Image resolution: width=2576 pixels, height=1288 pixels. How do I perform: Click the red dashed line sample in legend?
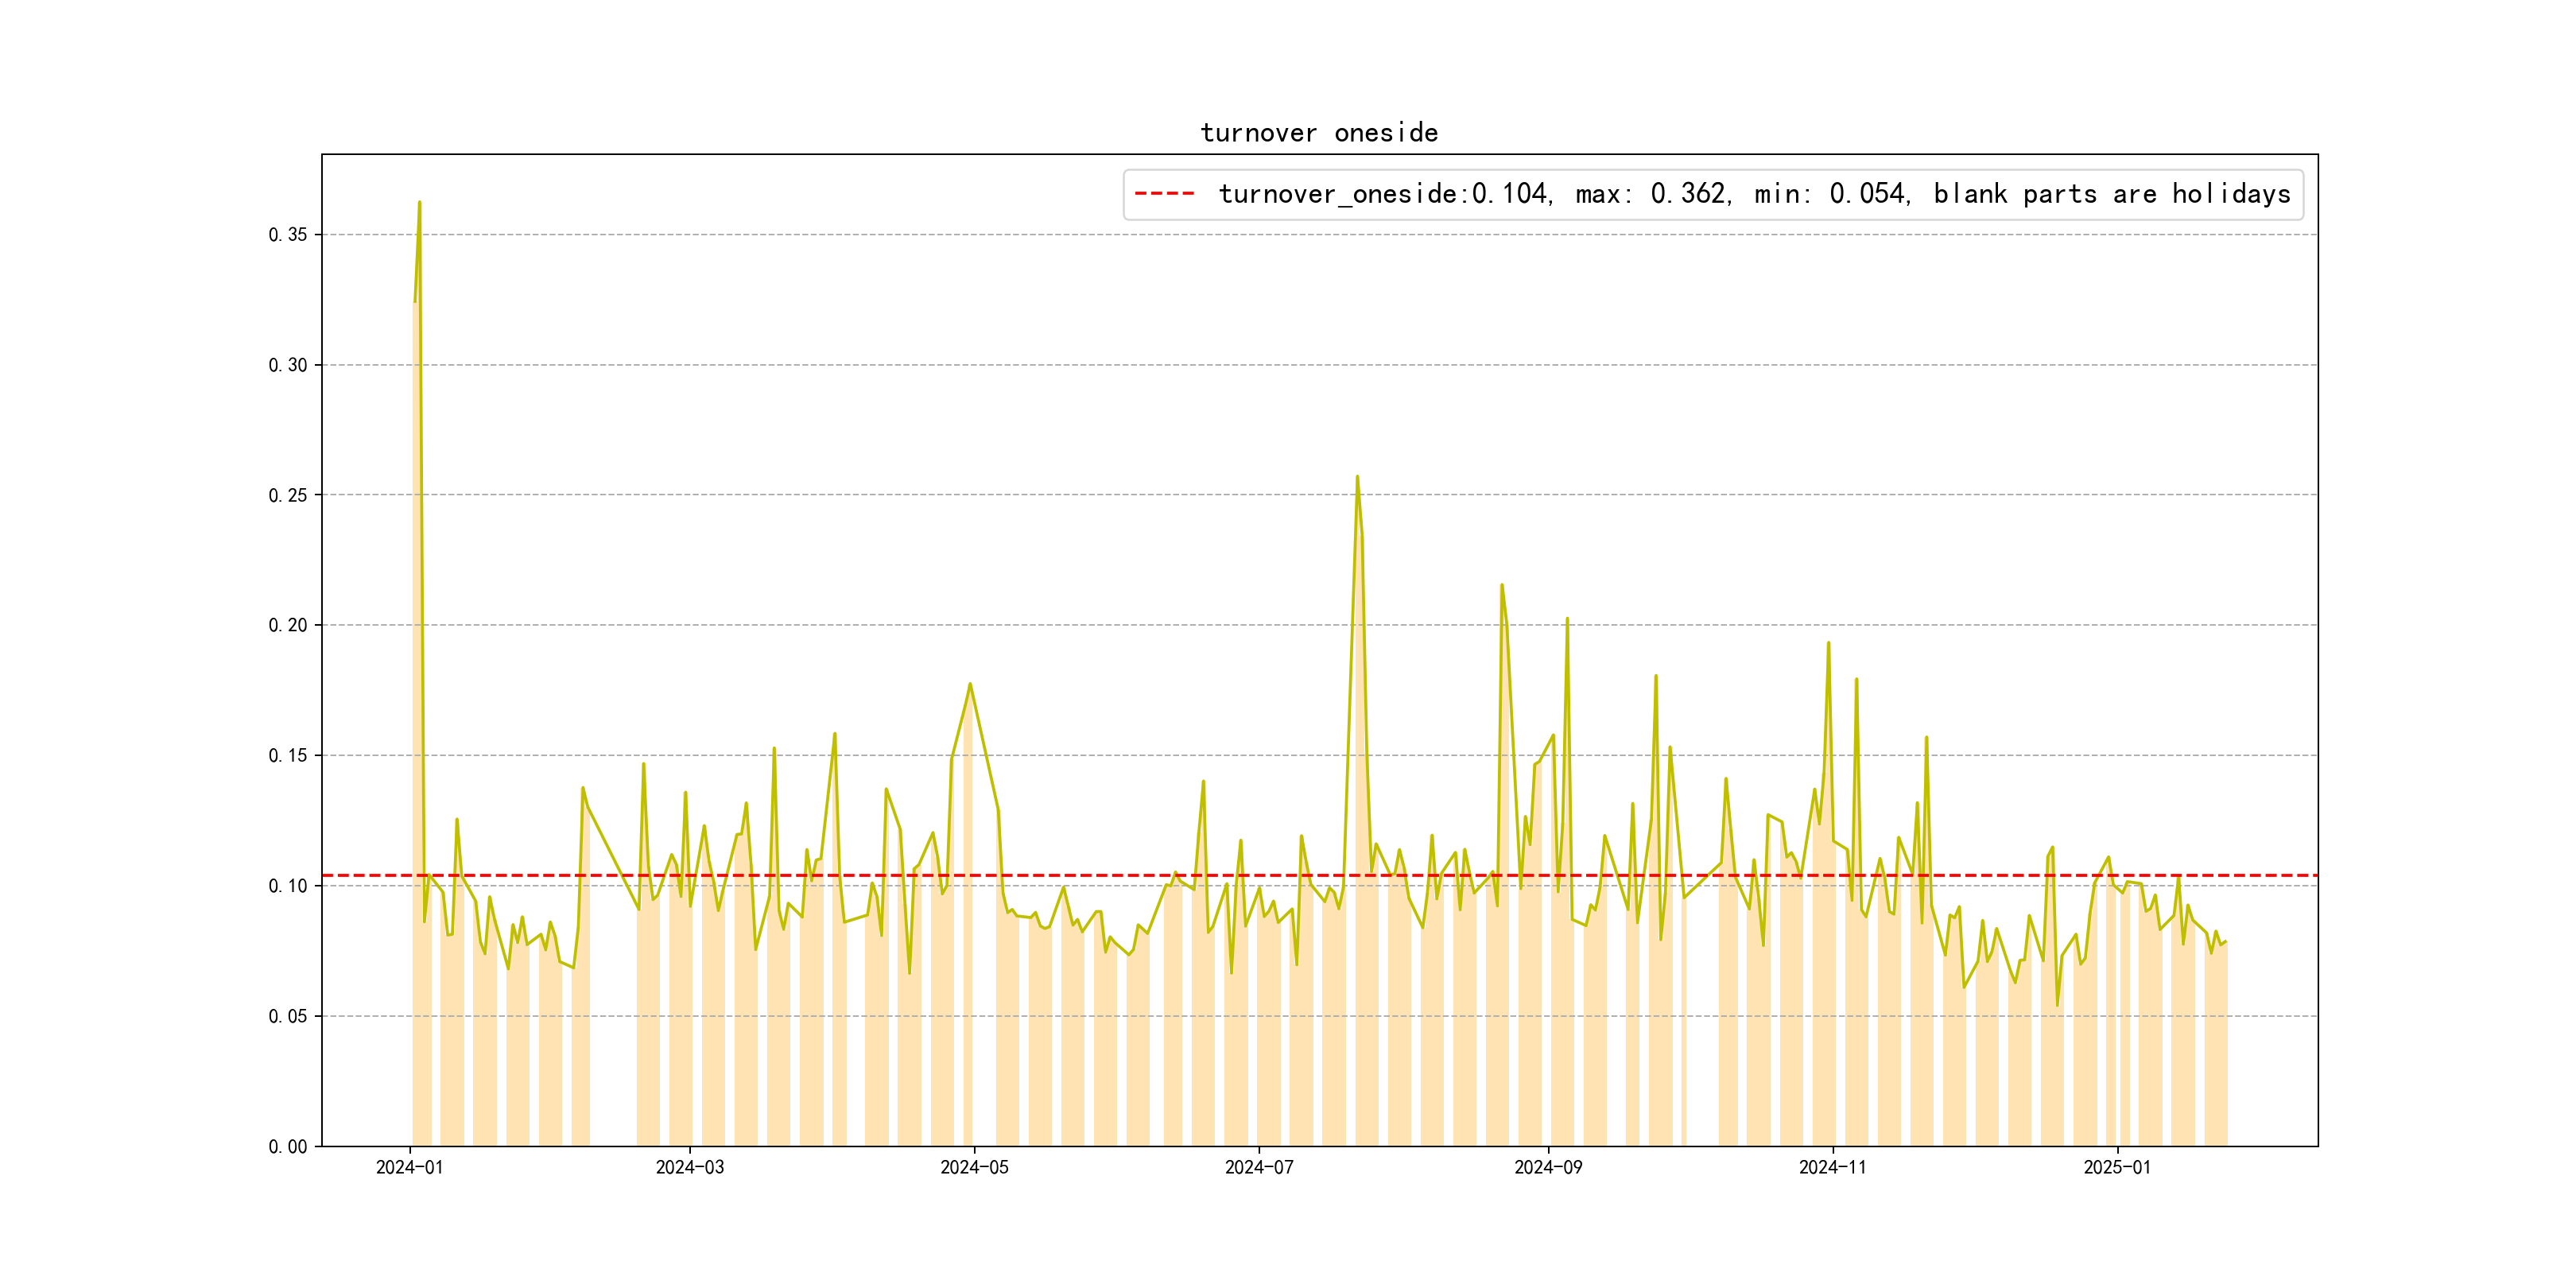coord(1164,194)
